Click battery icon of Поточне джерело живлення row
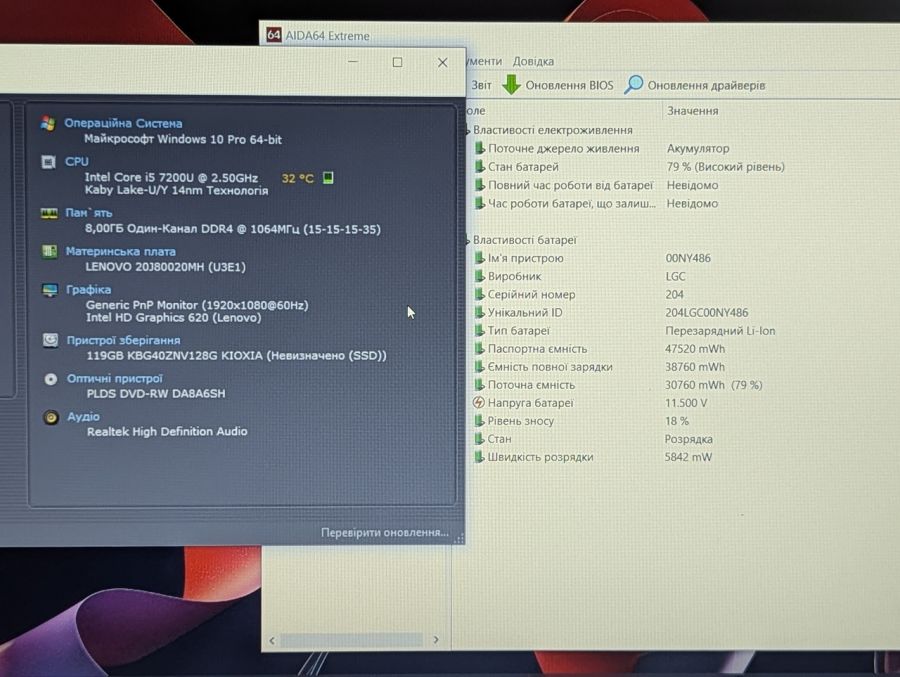This screenshot has width=900, height=677. point(479,149)
